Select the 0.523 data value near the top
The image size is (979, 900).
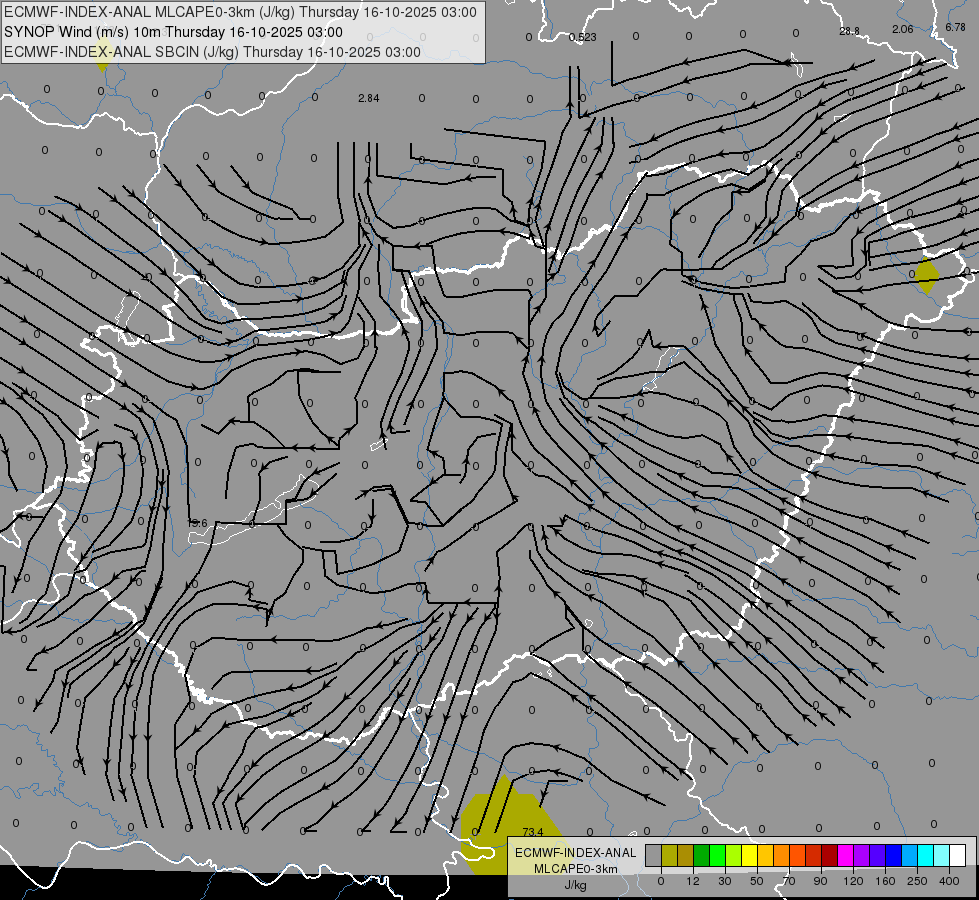pos(582,37)
